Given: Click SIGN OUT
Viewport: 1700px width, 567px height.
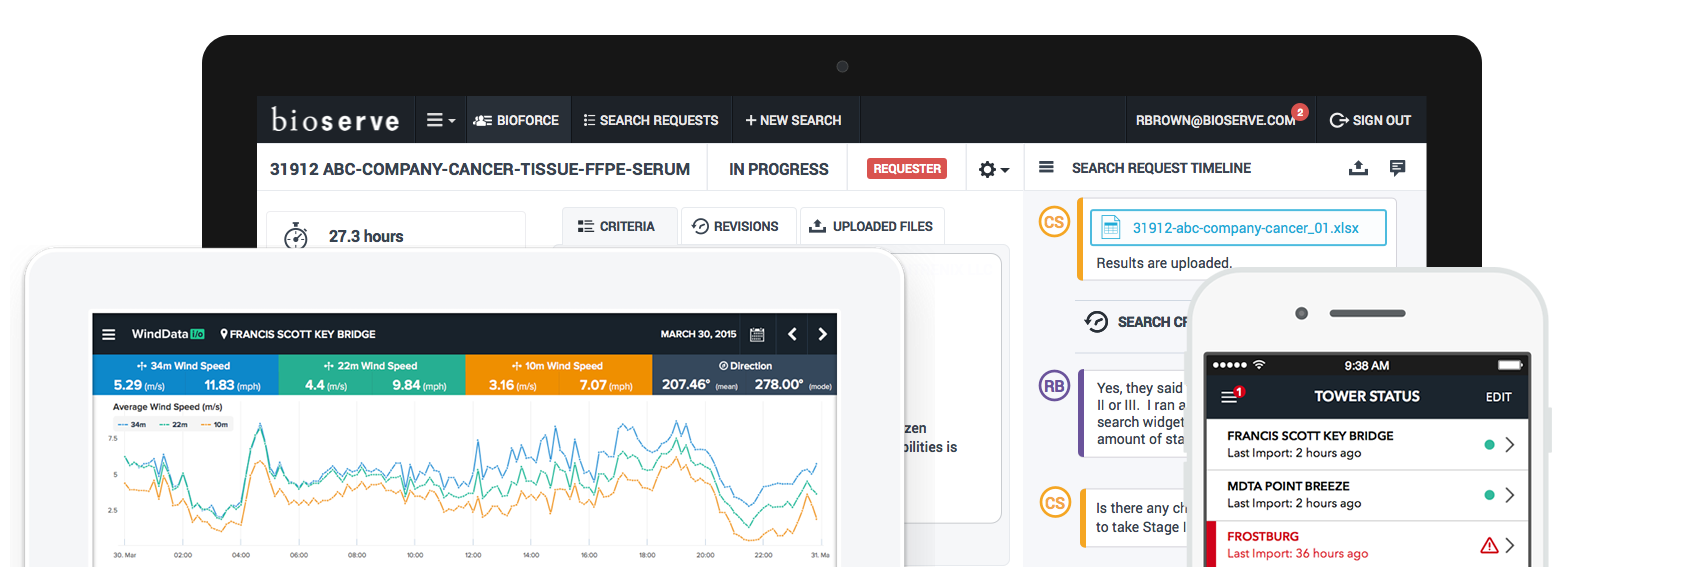Looking at the screenshot, I should (1370, 120).
